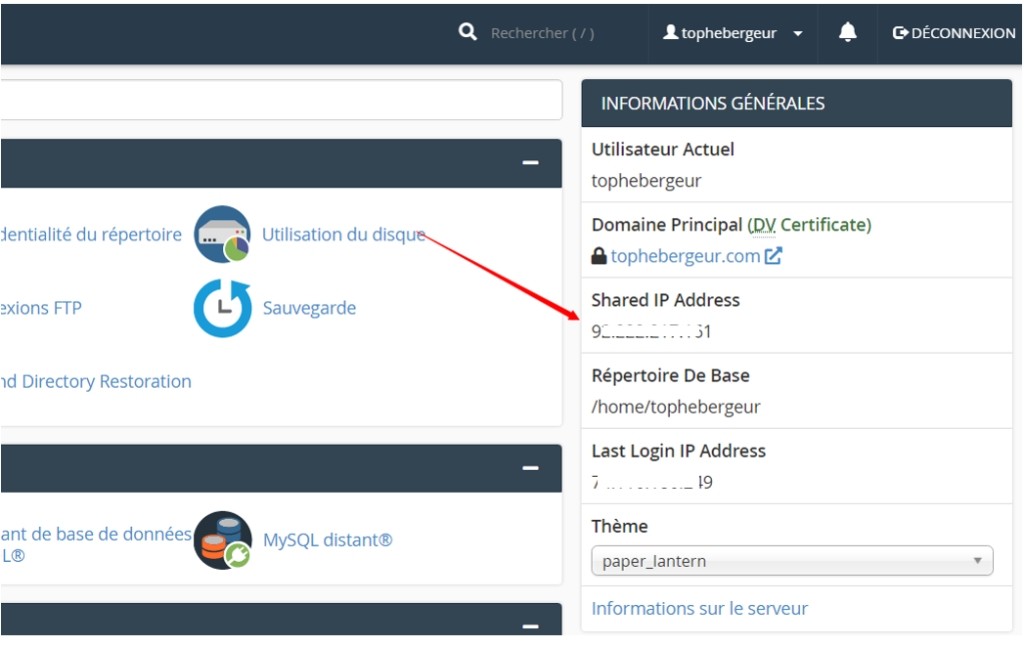This screenshot has width=1024, height=646.
Task: Select tophebergeur under Utilisateur Actuel
Action: [646, 180]
